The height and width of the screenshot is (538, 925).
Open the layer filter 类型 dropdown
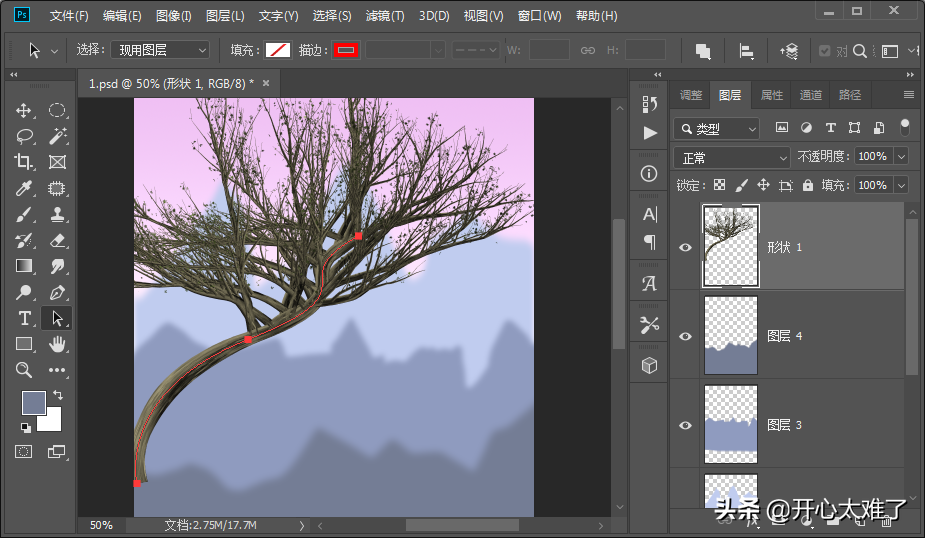(716, 129)
